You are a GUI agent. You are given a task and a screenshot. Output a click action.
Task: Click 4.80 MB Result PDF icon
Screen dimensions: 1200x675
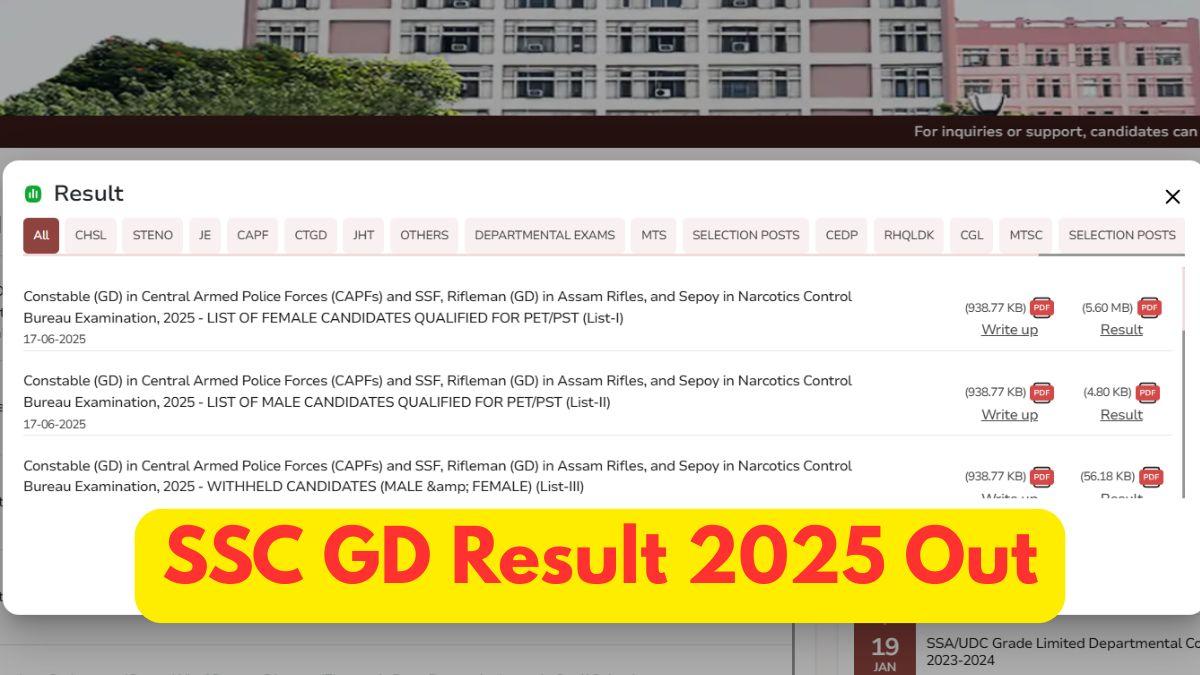pos(1147,393)
